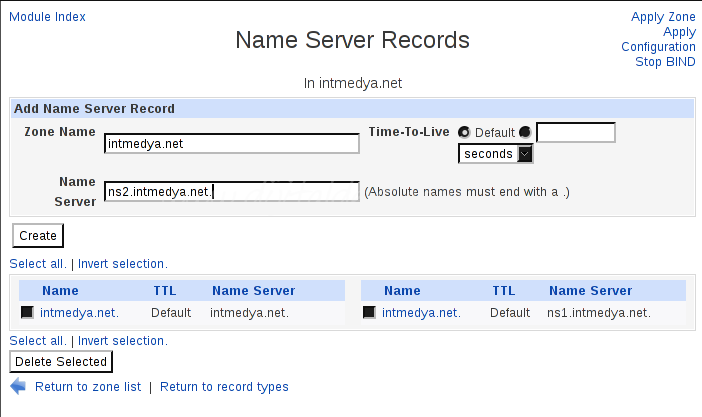Go to Return to record types

pyautogui.click(x=224, y=387)
